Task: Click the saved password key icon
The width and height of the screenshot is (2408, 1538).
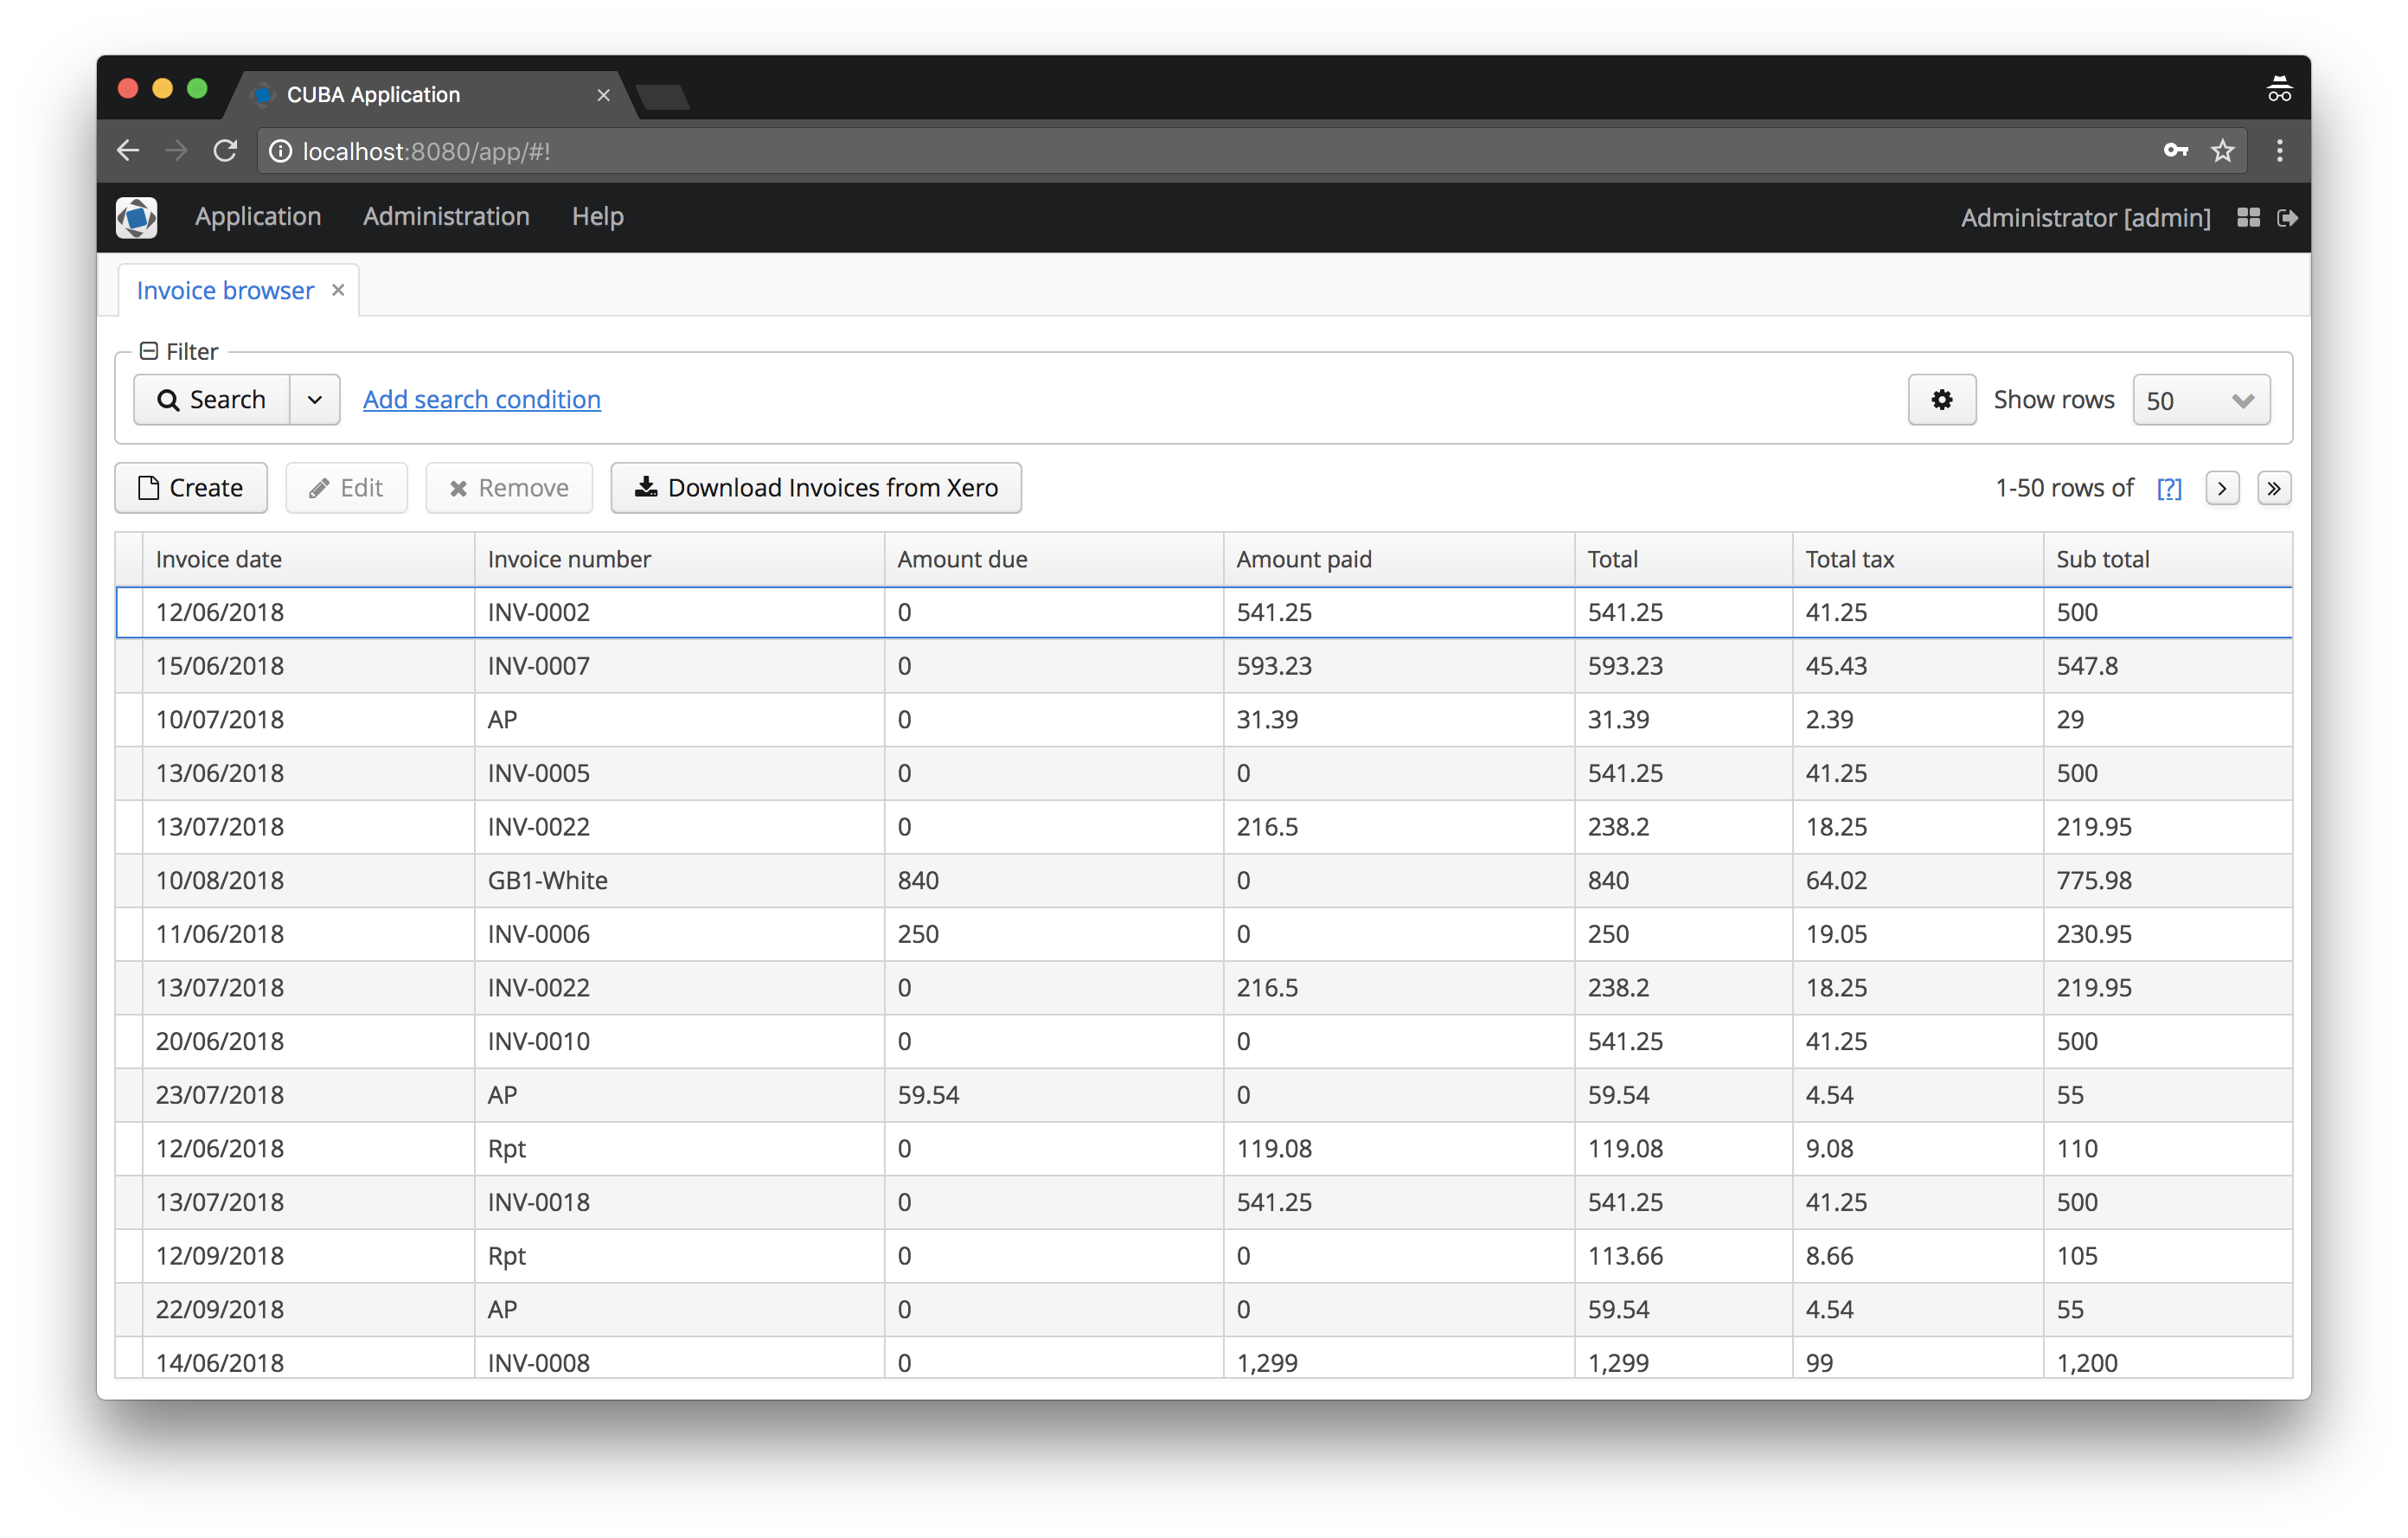Action: [2175, 151]
